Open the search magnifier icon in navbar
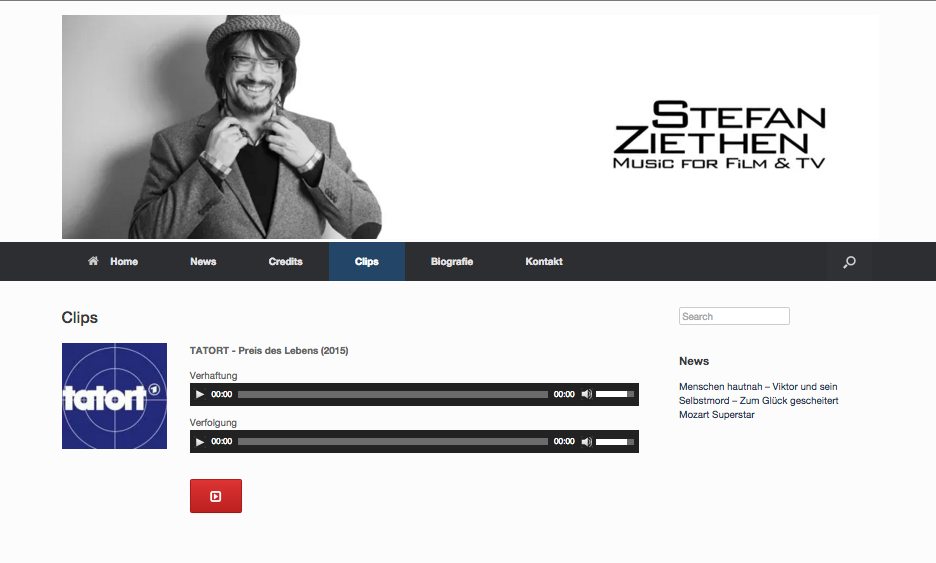This screenshot has width=936, height=563. pos(849,262)
